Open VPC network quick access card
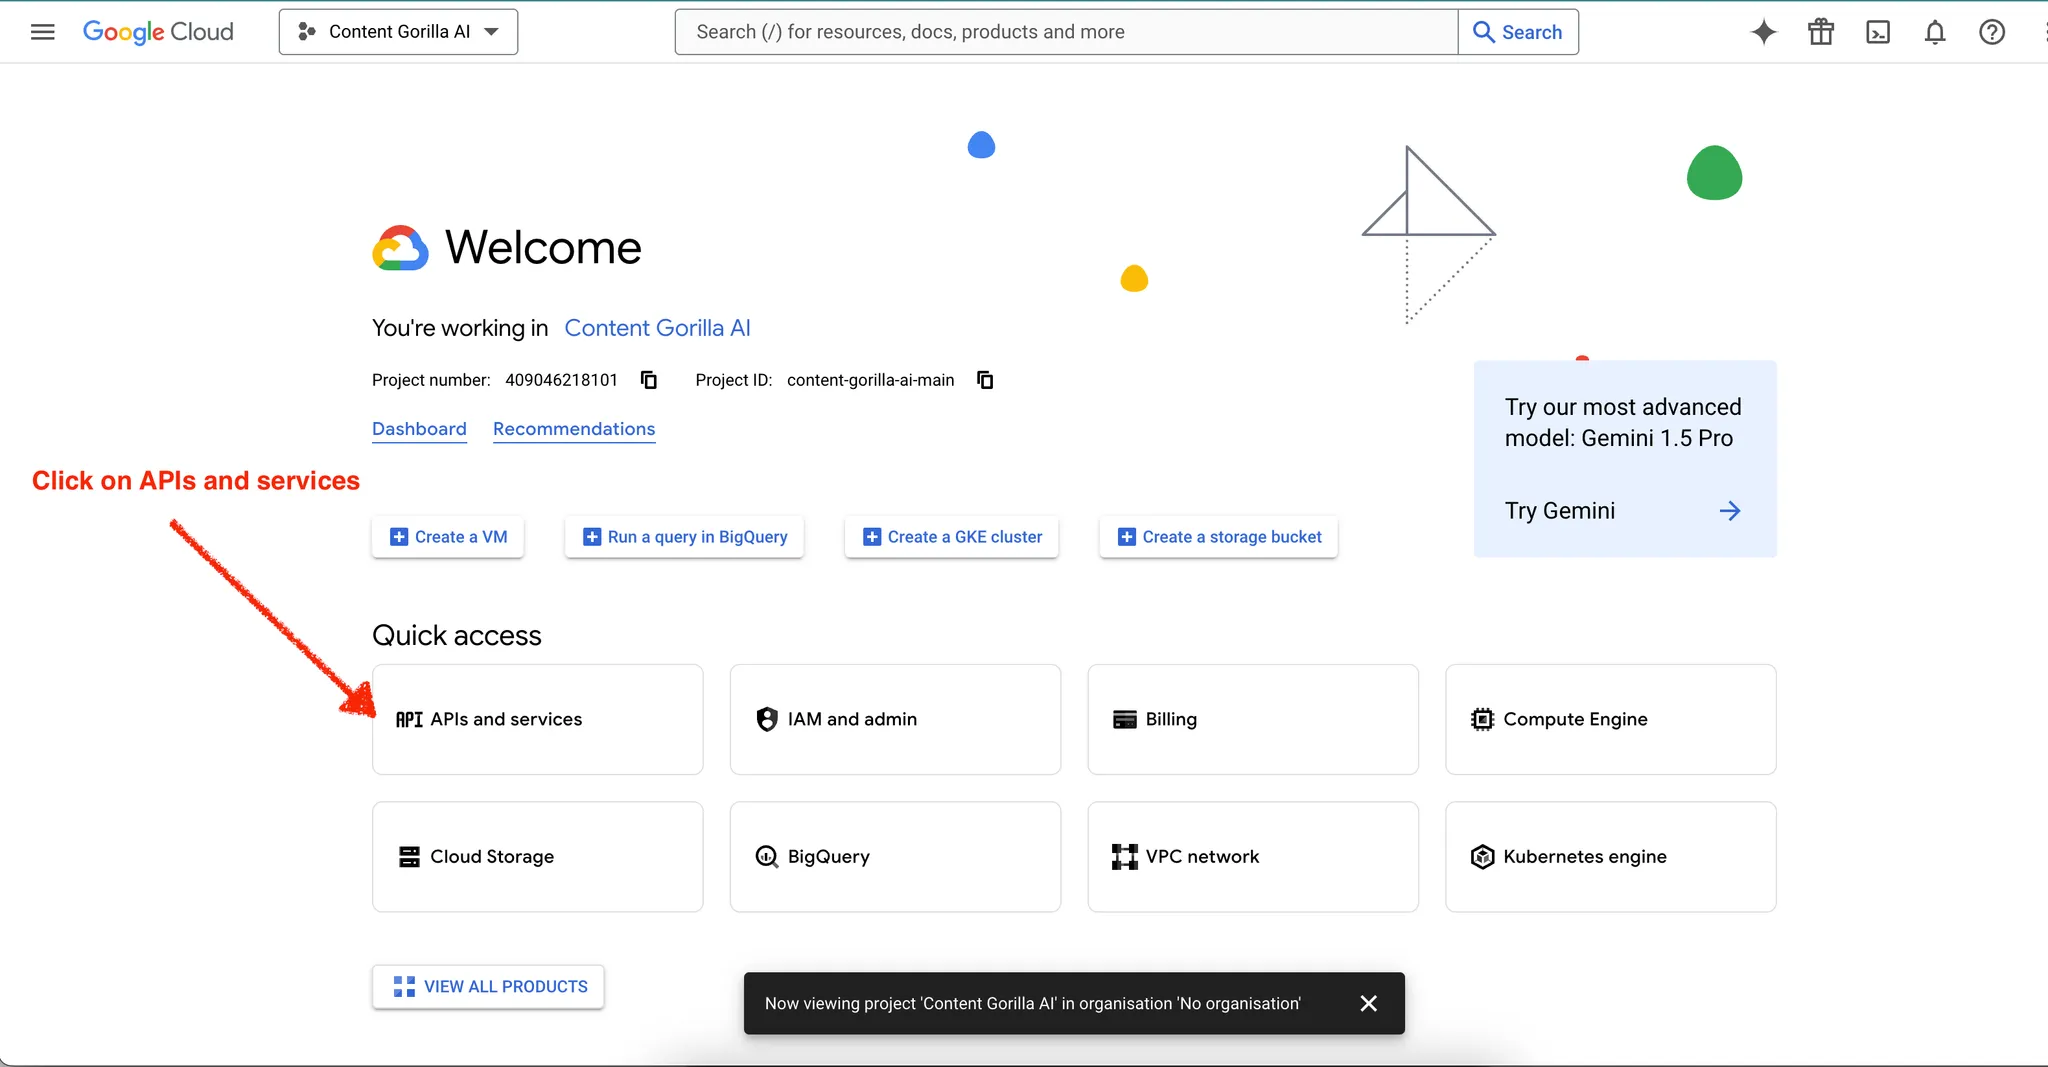2048x1067 pixels. tap(1253, 857)
